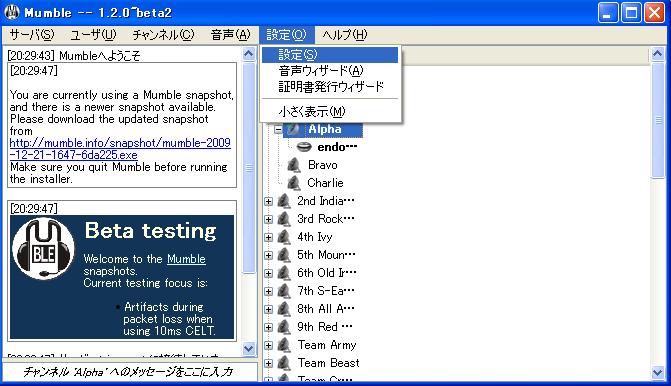Click the 6th Old channel icon

click(x=284, y=273)
